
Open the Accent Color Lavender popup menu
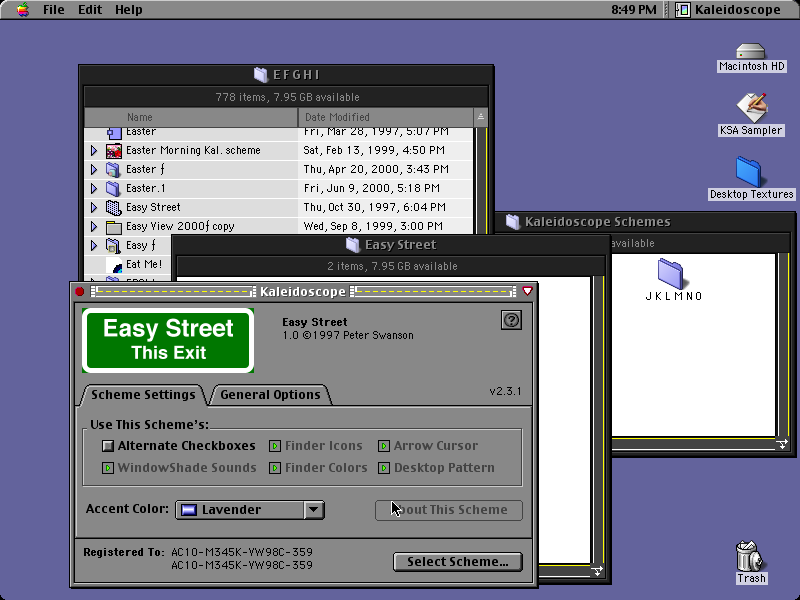[250, 510]
